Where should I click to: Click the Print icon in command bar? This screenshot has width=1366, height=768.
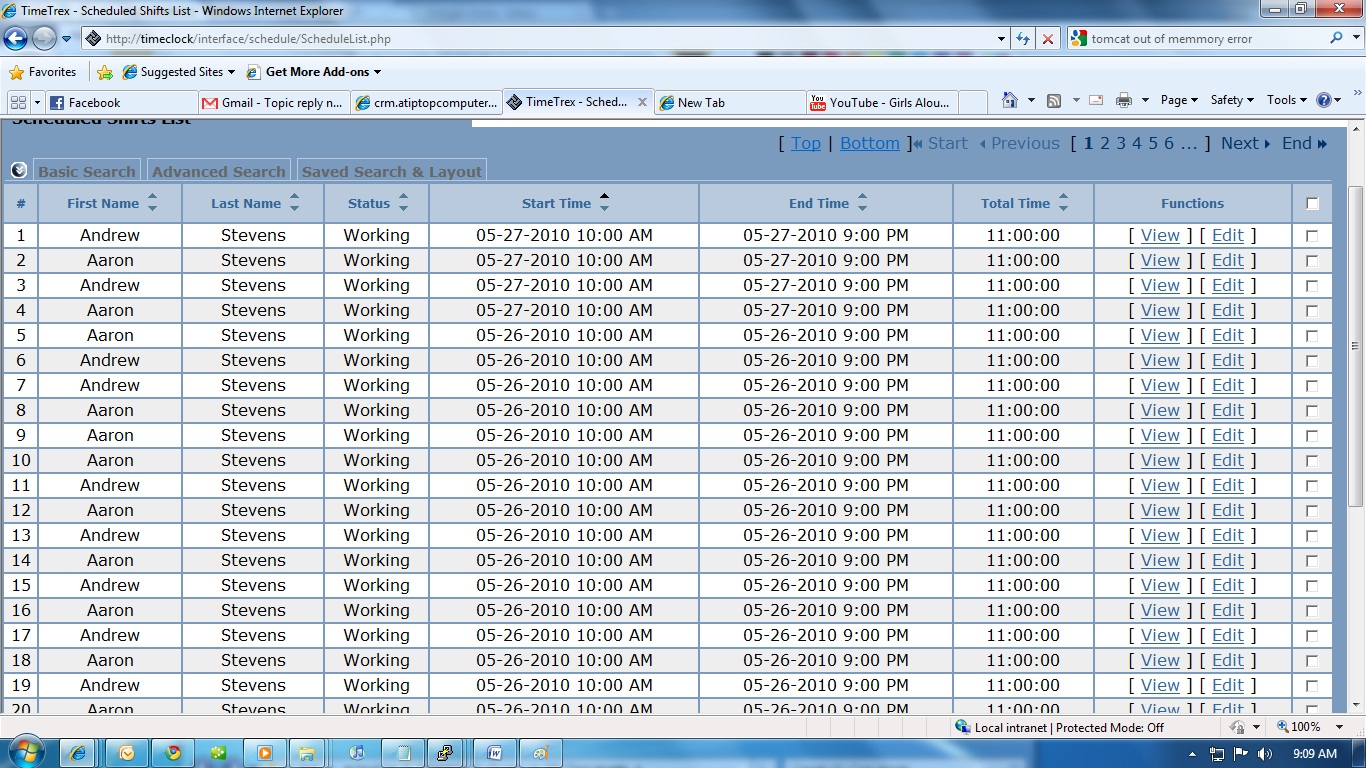point(1123,100)
